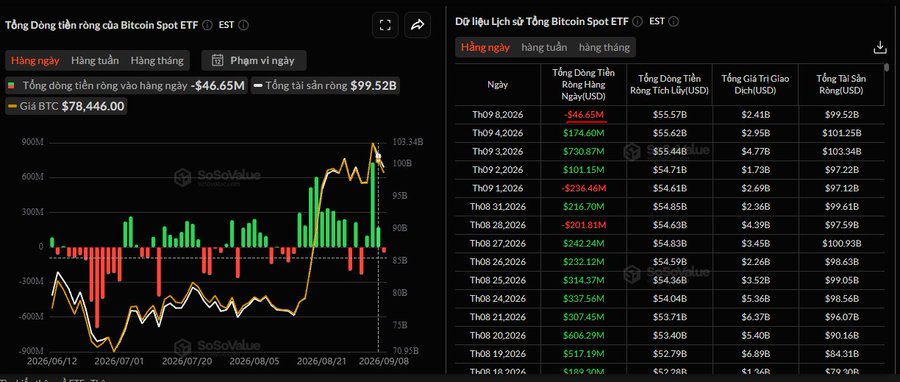Switch table to hàng tuần

pyautogui.click(x=544, y=47)
